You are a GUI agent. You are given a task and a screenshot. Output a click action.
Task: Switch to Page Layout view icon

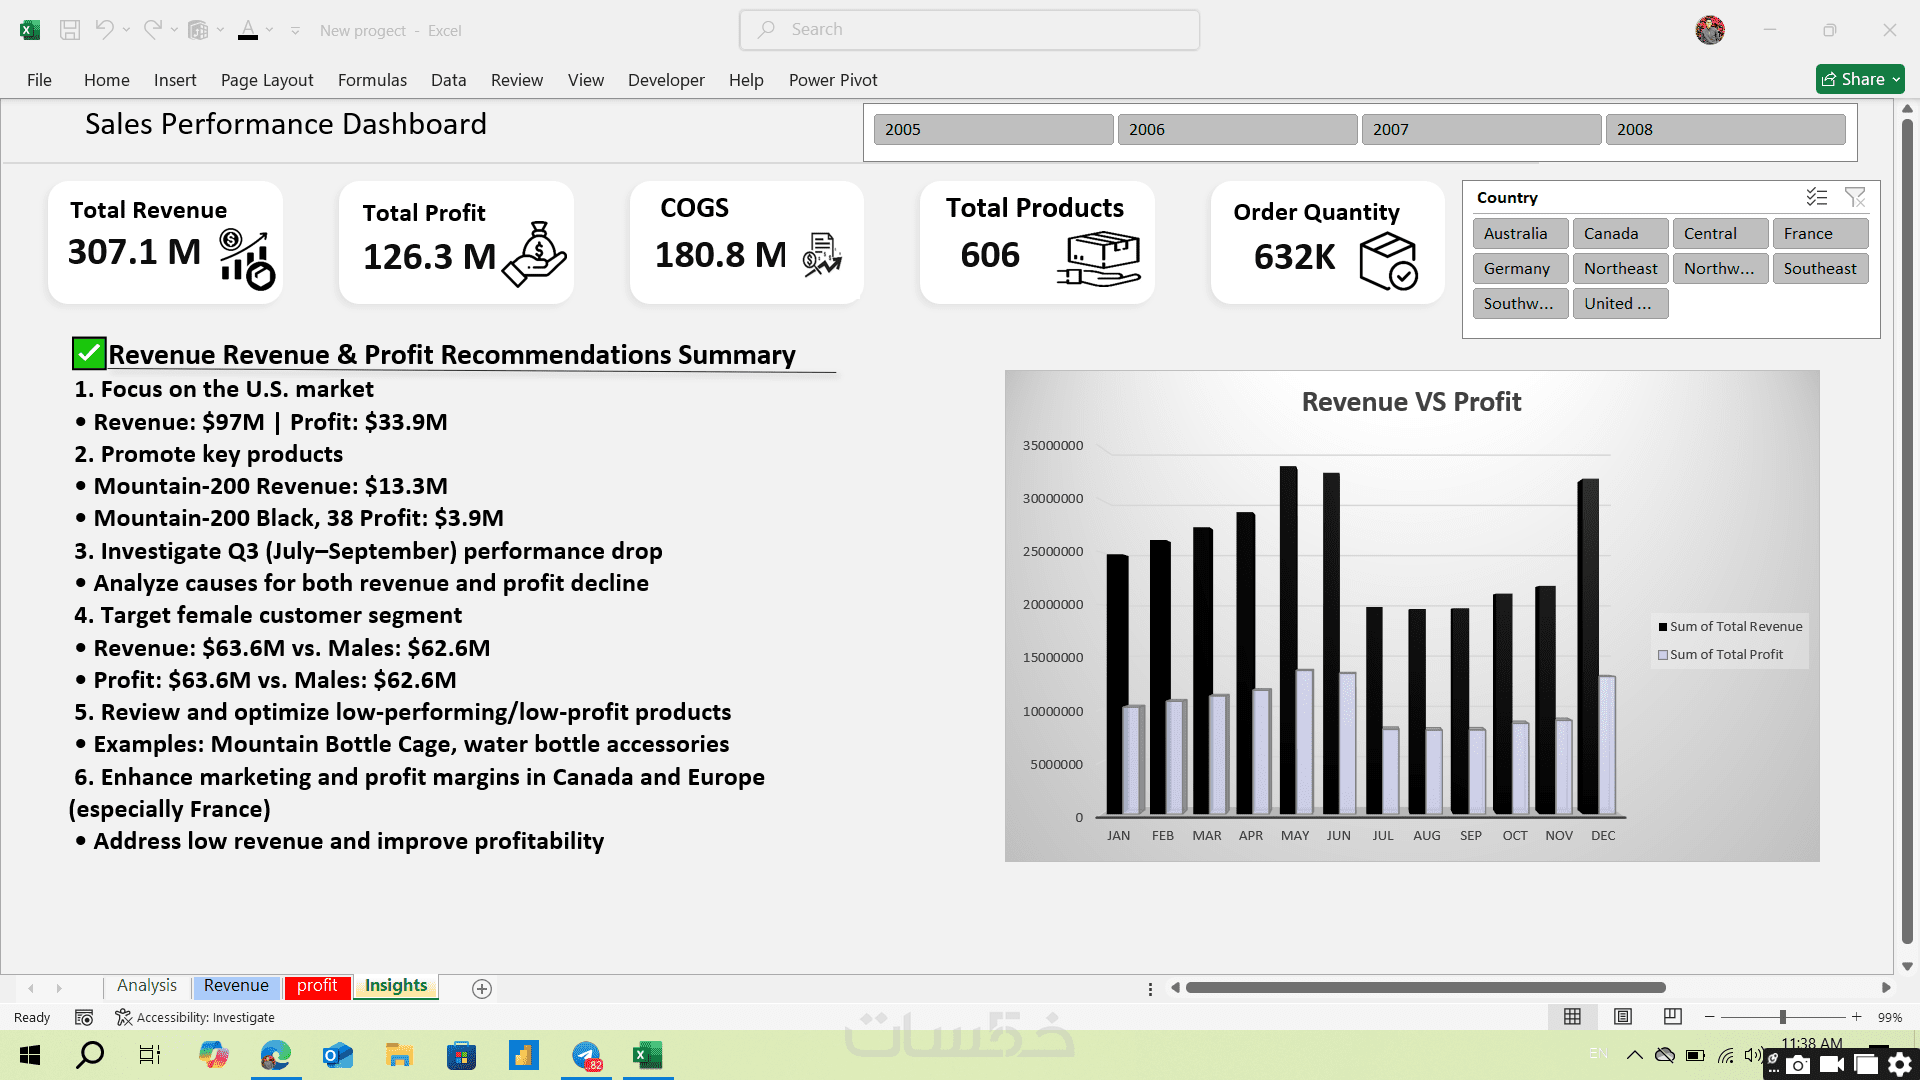pyautogui.click(x=1623, y=1017)
